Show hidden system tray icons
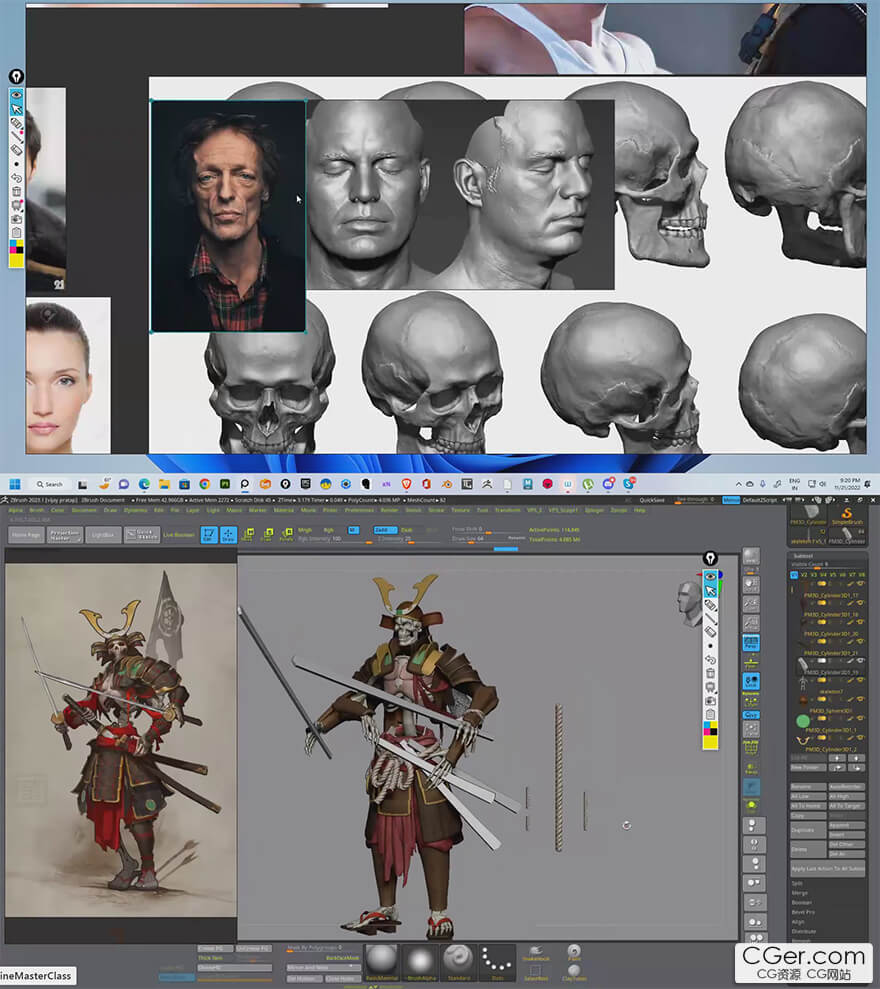The height and width of the screenshot is (989, 880). click(x=739, y=484)
